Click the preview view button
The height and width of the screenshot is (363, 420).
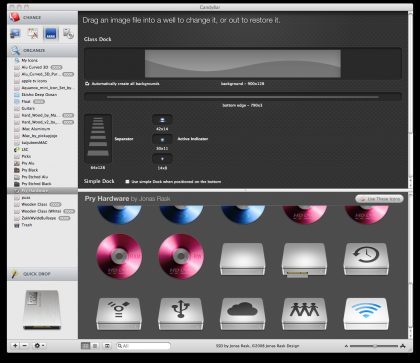(107, 346)
